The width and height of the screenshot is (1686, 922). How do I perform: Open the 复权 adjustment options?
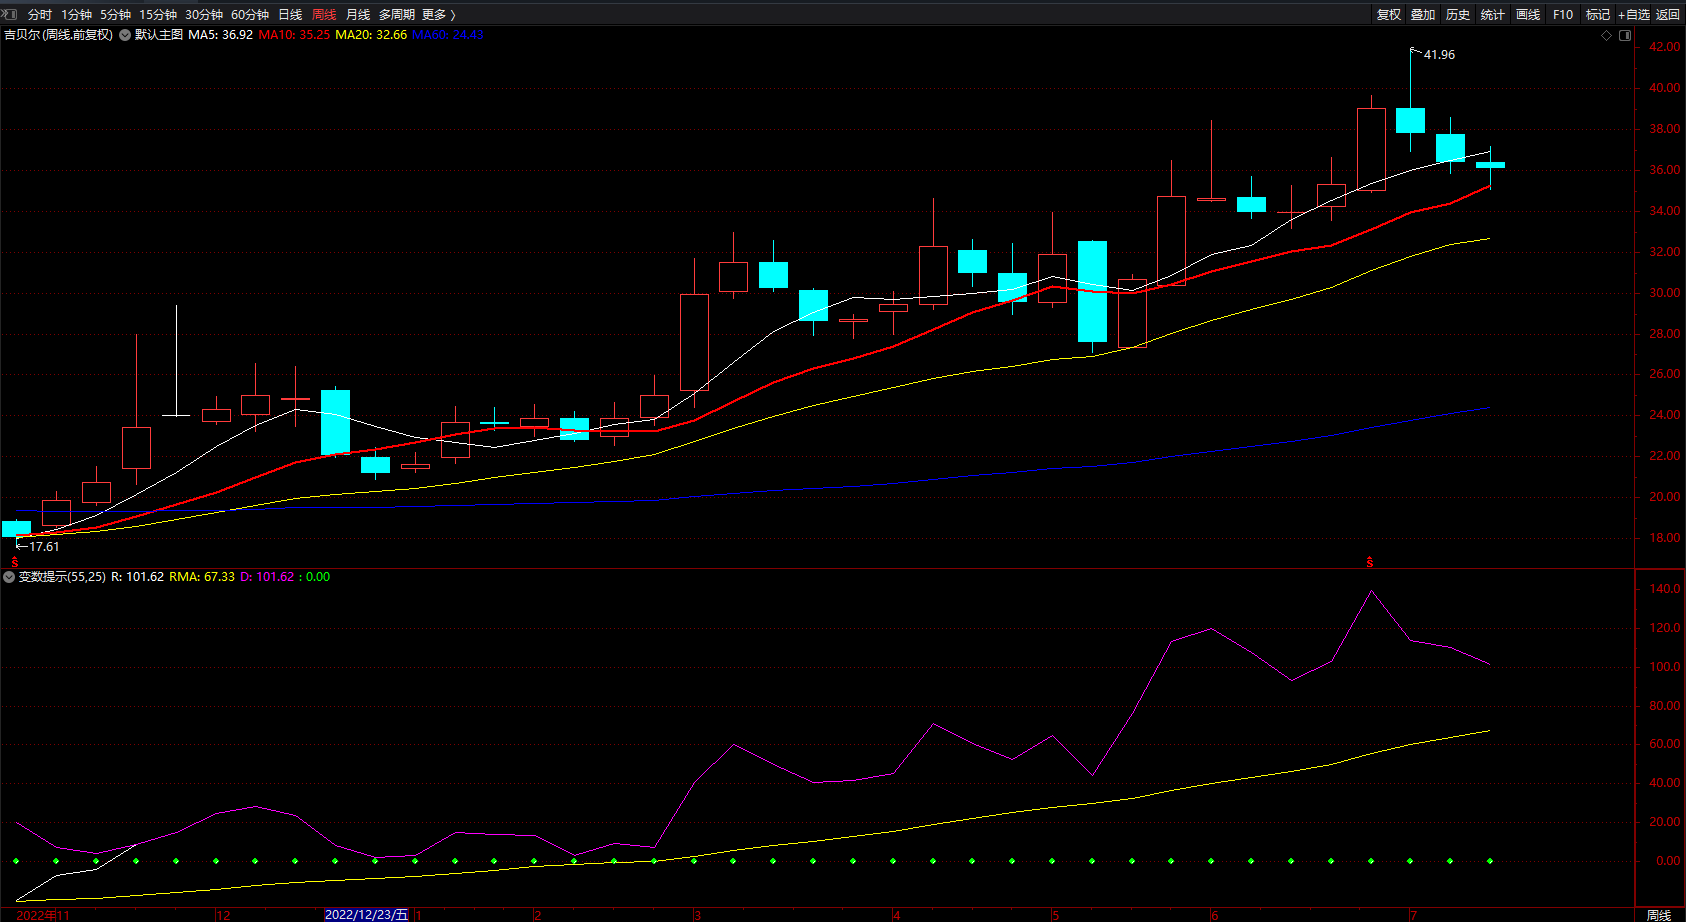(1388, 14)
